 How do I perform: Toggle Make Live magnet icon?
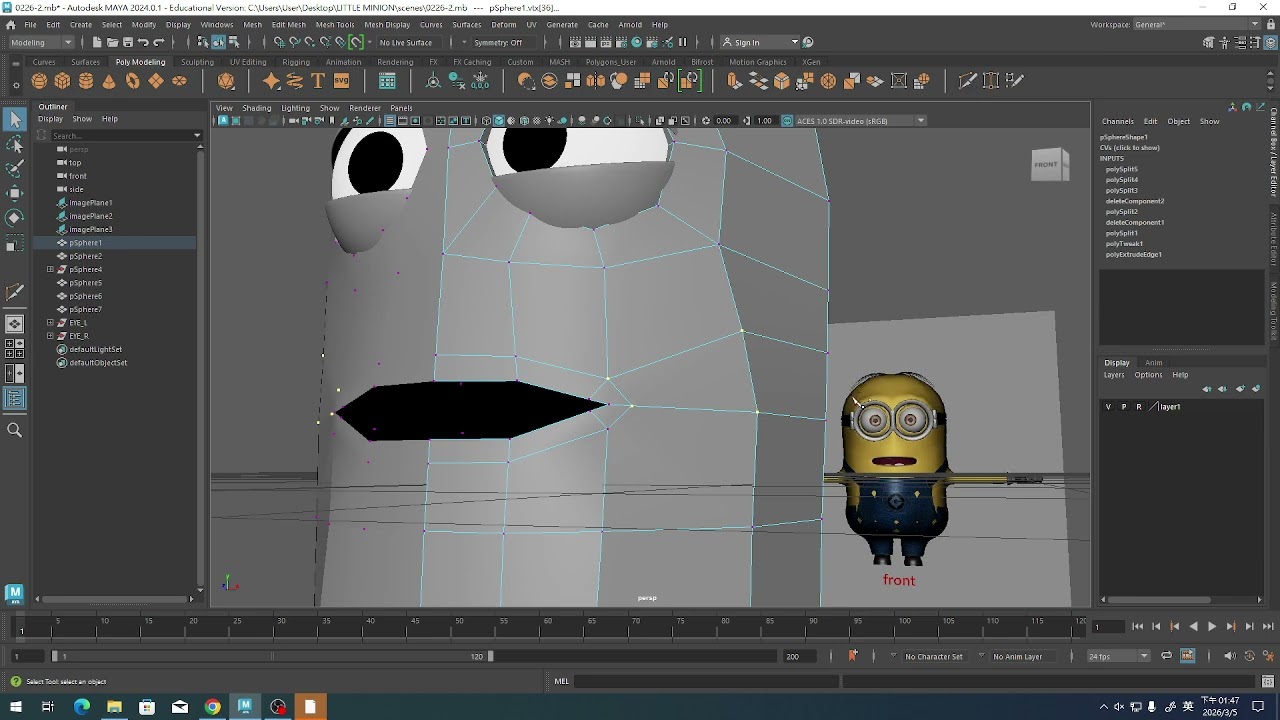[356, 42]
